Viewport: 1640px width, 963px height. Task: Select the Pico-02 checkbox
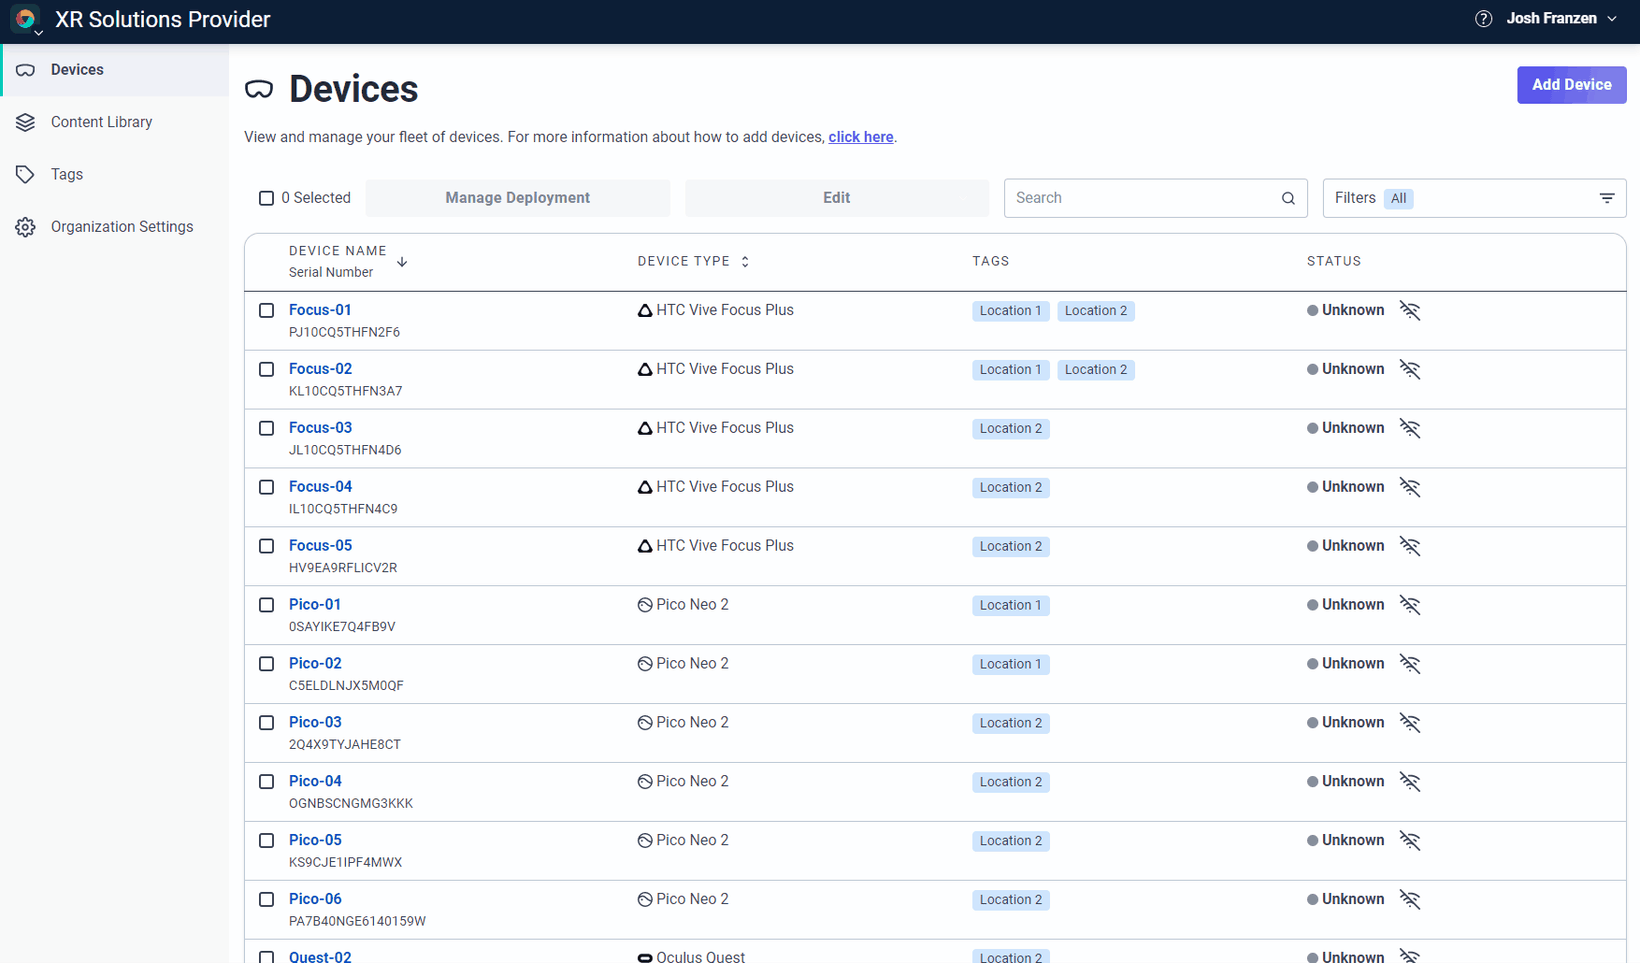click(266, 664)
